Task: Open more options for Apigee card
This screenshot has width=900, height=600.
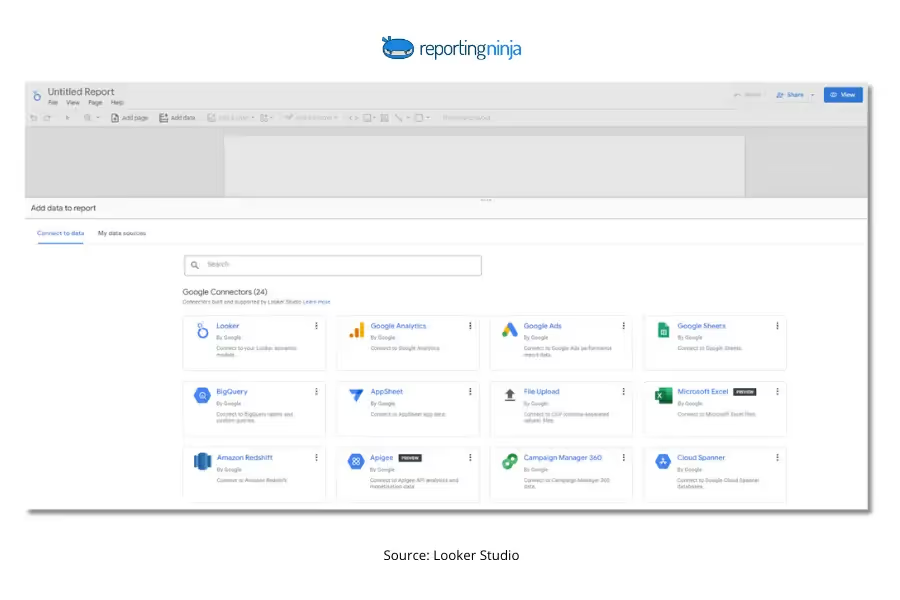Action: tap(470, 458)
